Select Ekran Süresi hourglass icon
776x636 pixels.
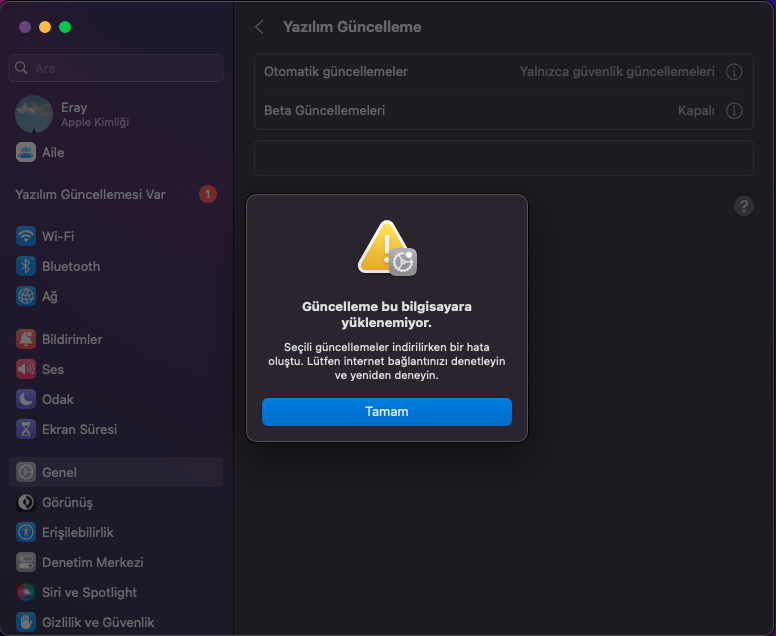pyautogui.click(x=26, y=430)
